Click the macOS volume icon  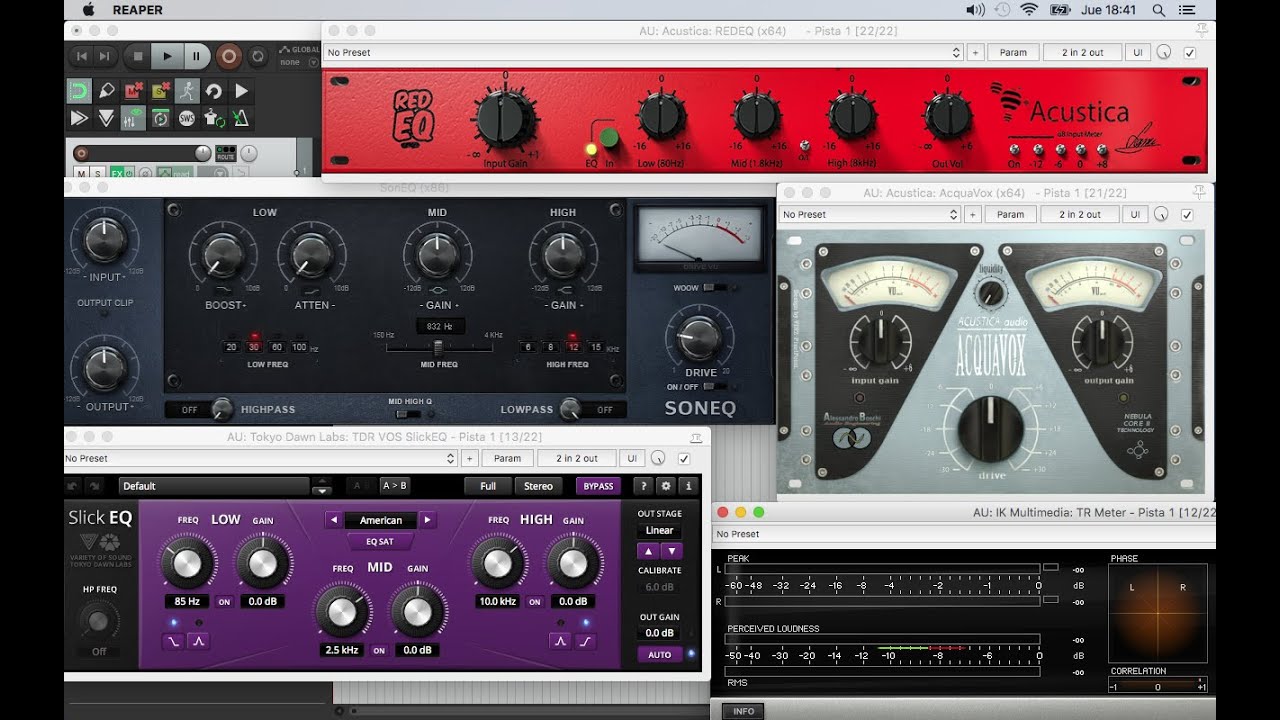tap(975, 10)
